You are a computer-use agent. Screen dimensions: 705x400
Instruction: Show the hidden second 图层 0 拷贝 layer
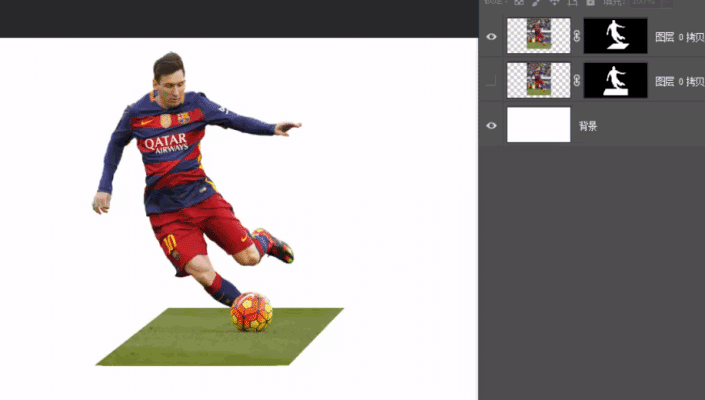pyautogui.click(x=491, y=81)
